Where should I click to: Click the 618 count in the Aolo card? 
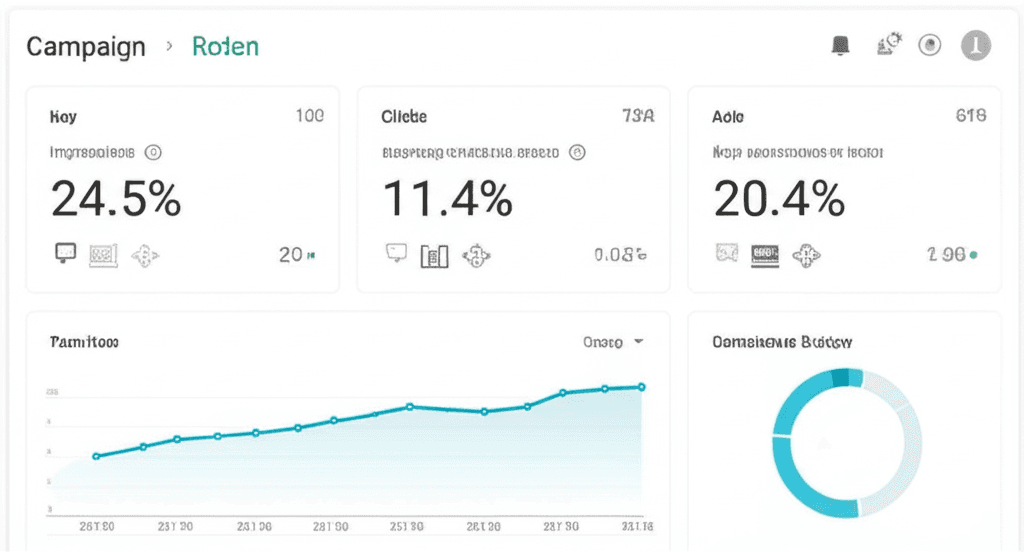[971, 116]
